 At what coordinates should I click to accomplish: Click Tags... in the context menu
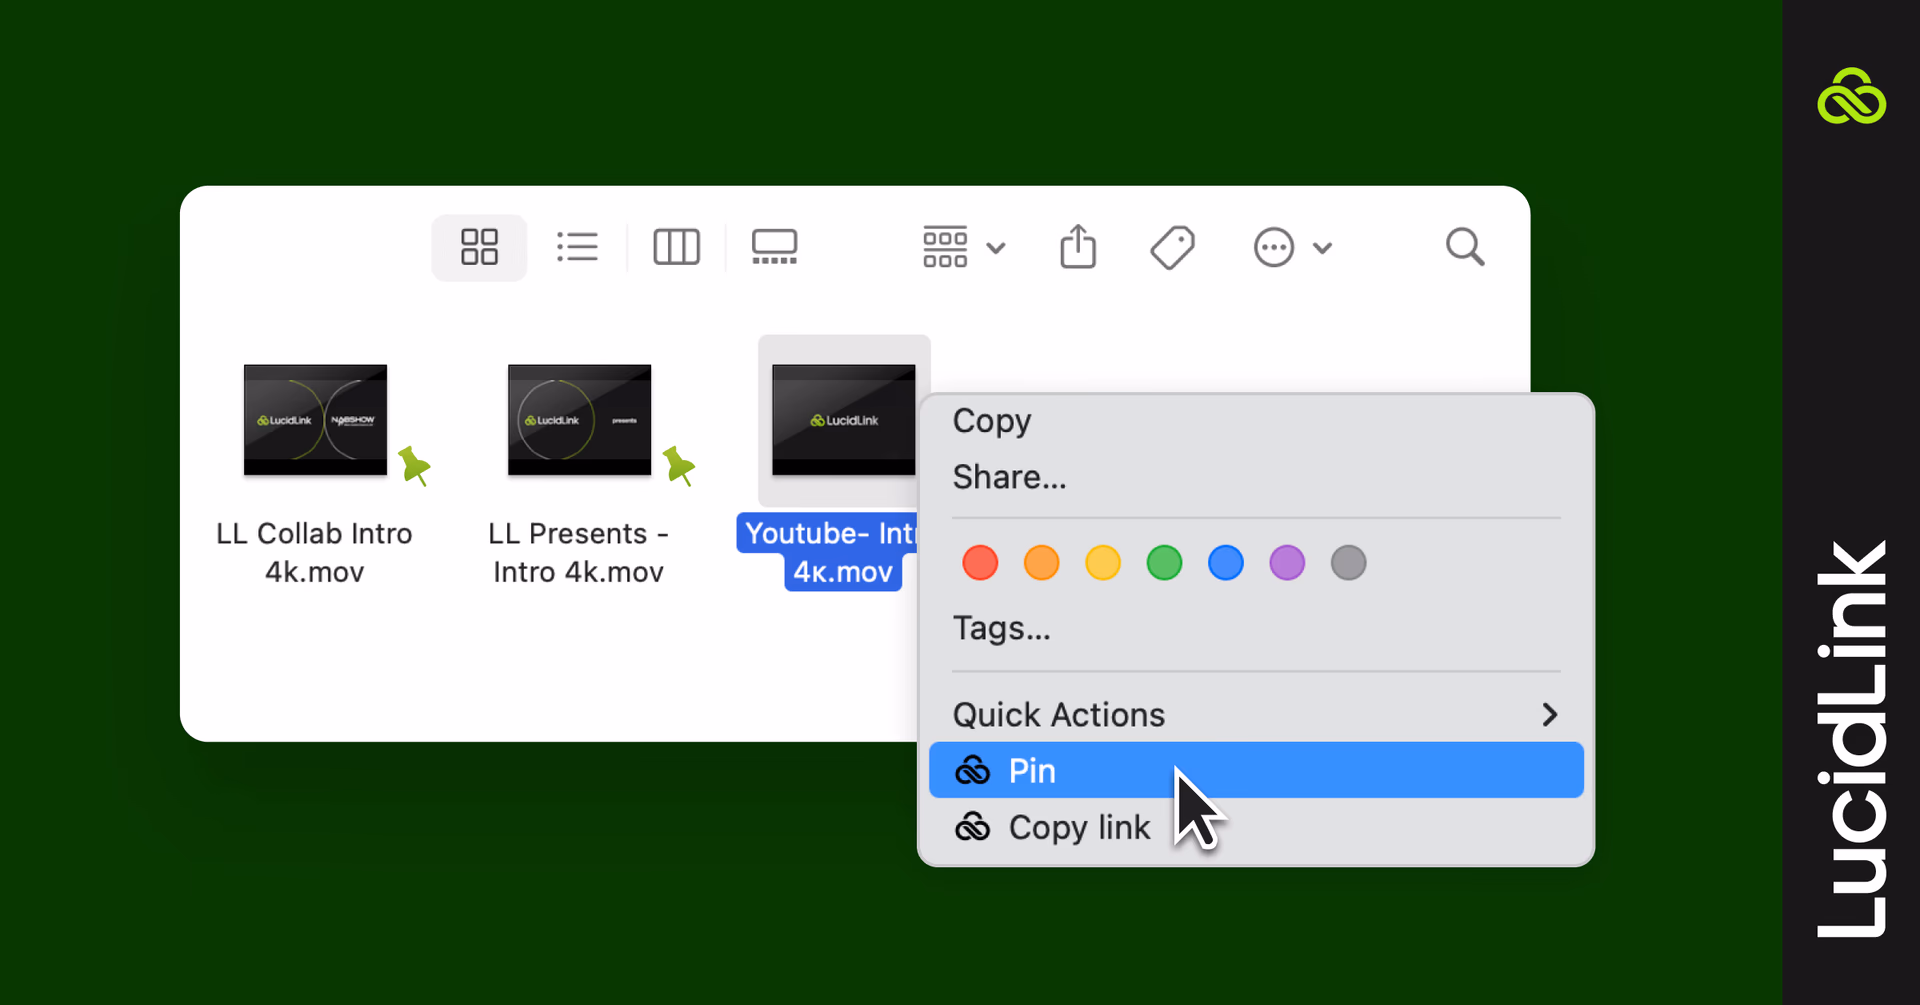tap(1001, 628)
